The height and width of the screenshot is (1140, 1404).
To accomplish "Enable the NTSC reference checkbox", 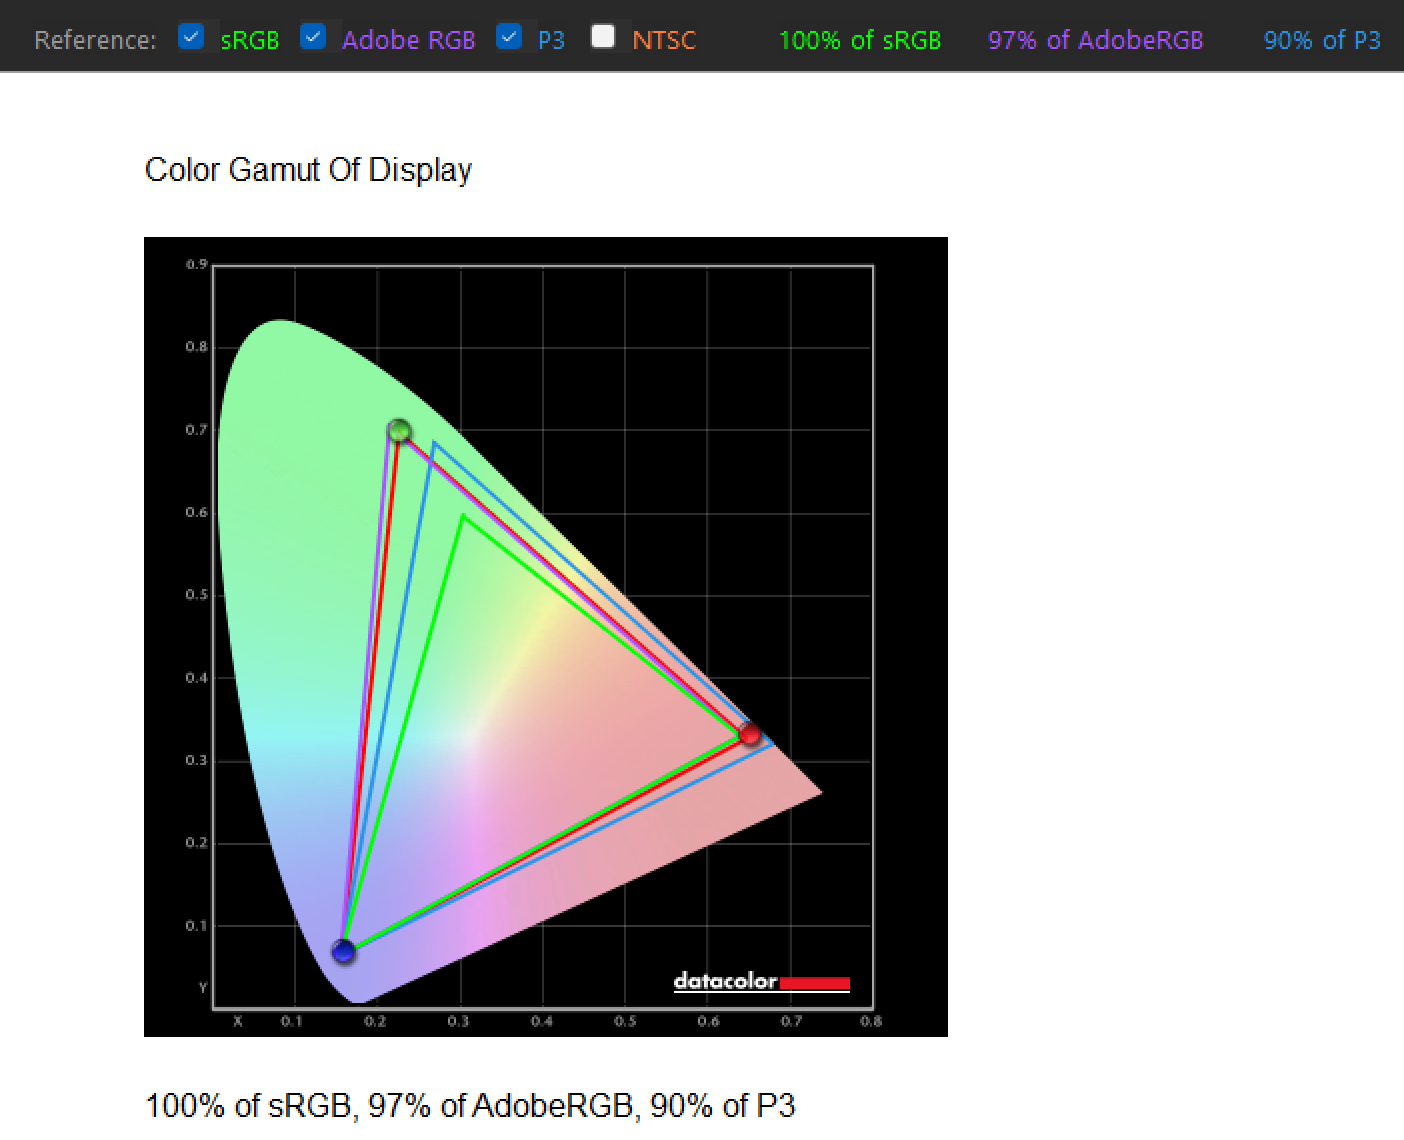I will pos(603,37).
